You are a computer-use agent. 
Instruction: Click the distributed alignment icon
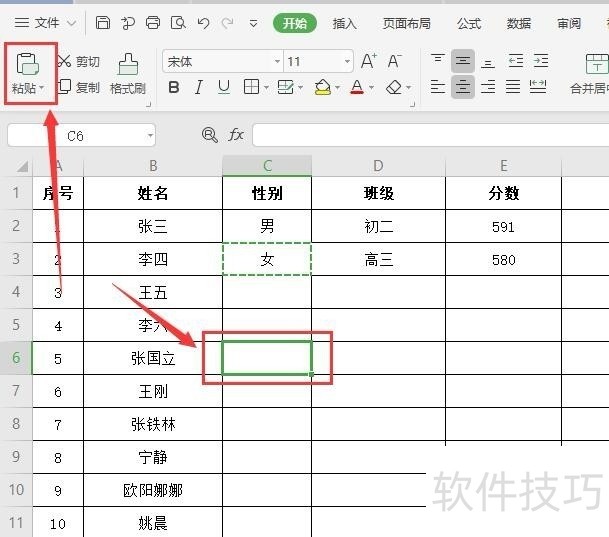(538, 87)
